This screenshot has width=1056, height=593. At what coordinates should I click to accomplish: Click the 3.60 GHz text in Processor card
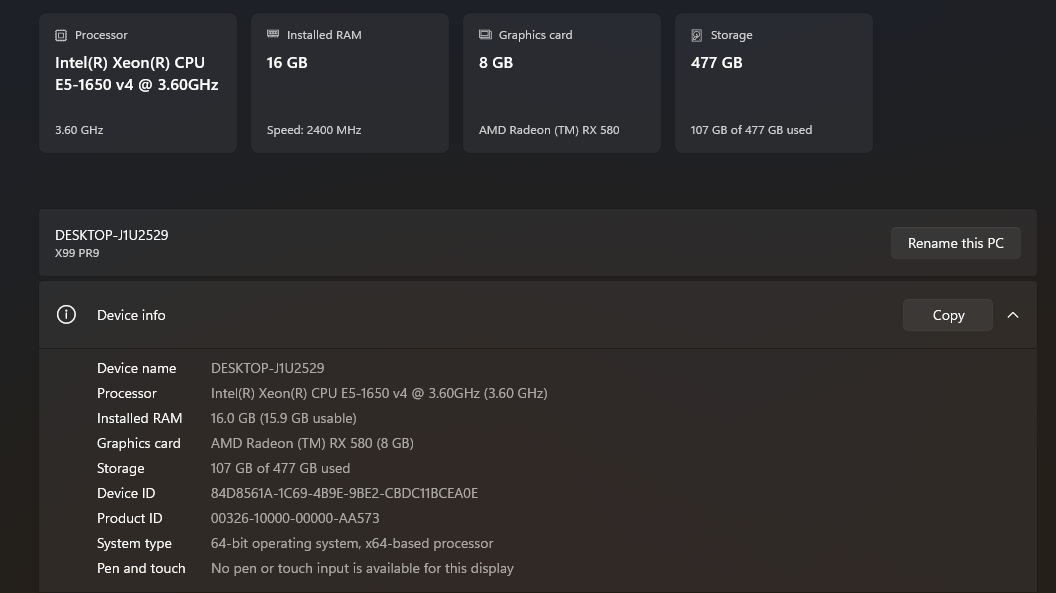(x=79, y=130)
